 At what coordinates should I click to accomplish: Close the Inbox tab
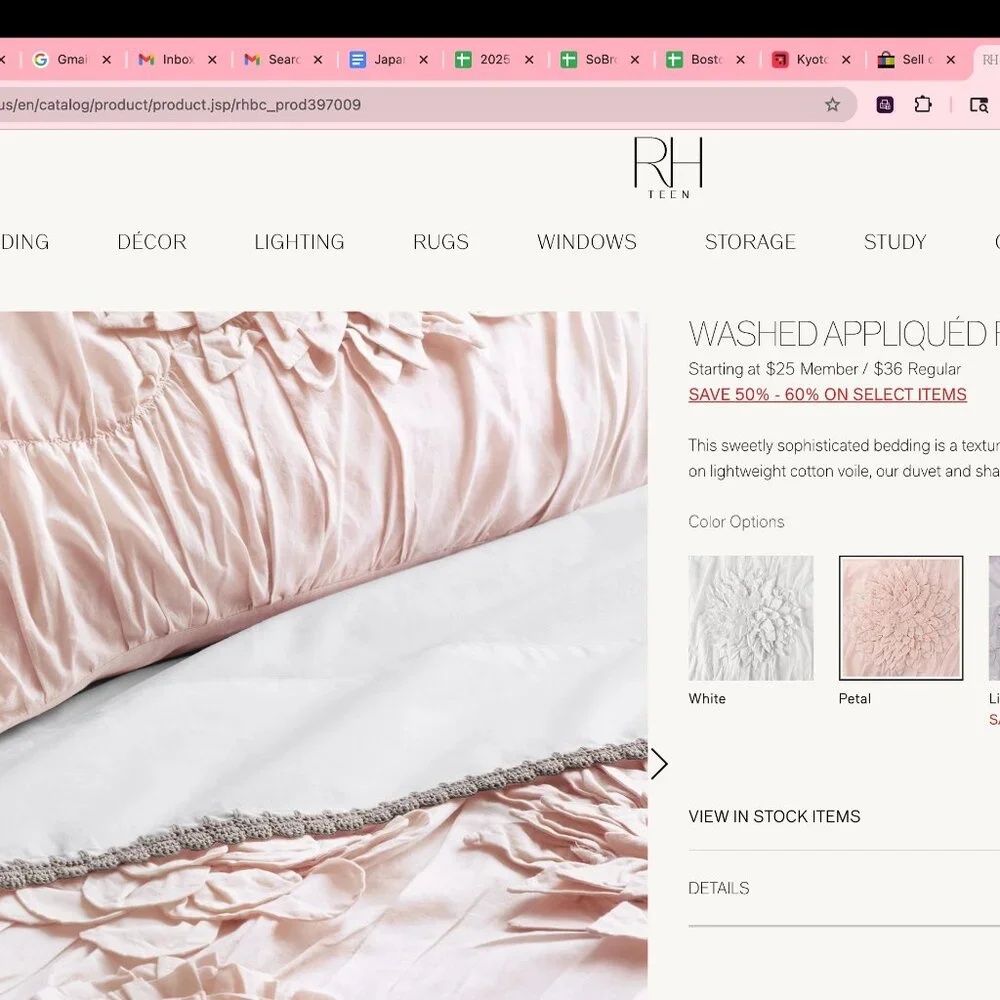tap(212, 59)
